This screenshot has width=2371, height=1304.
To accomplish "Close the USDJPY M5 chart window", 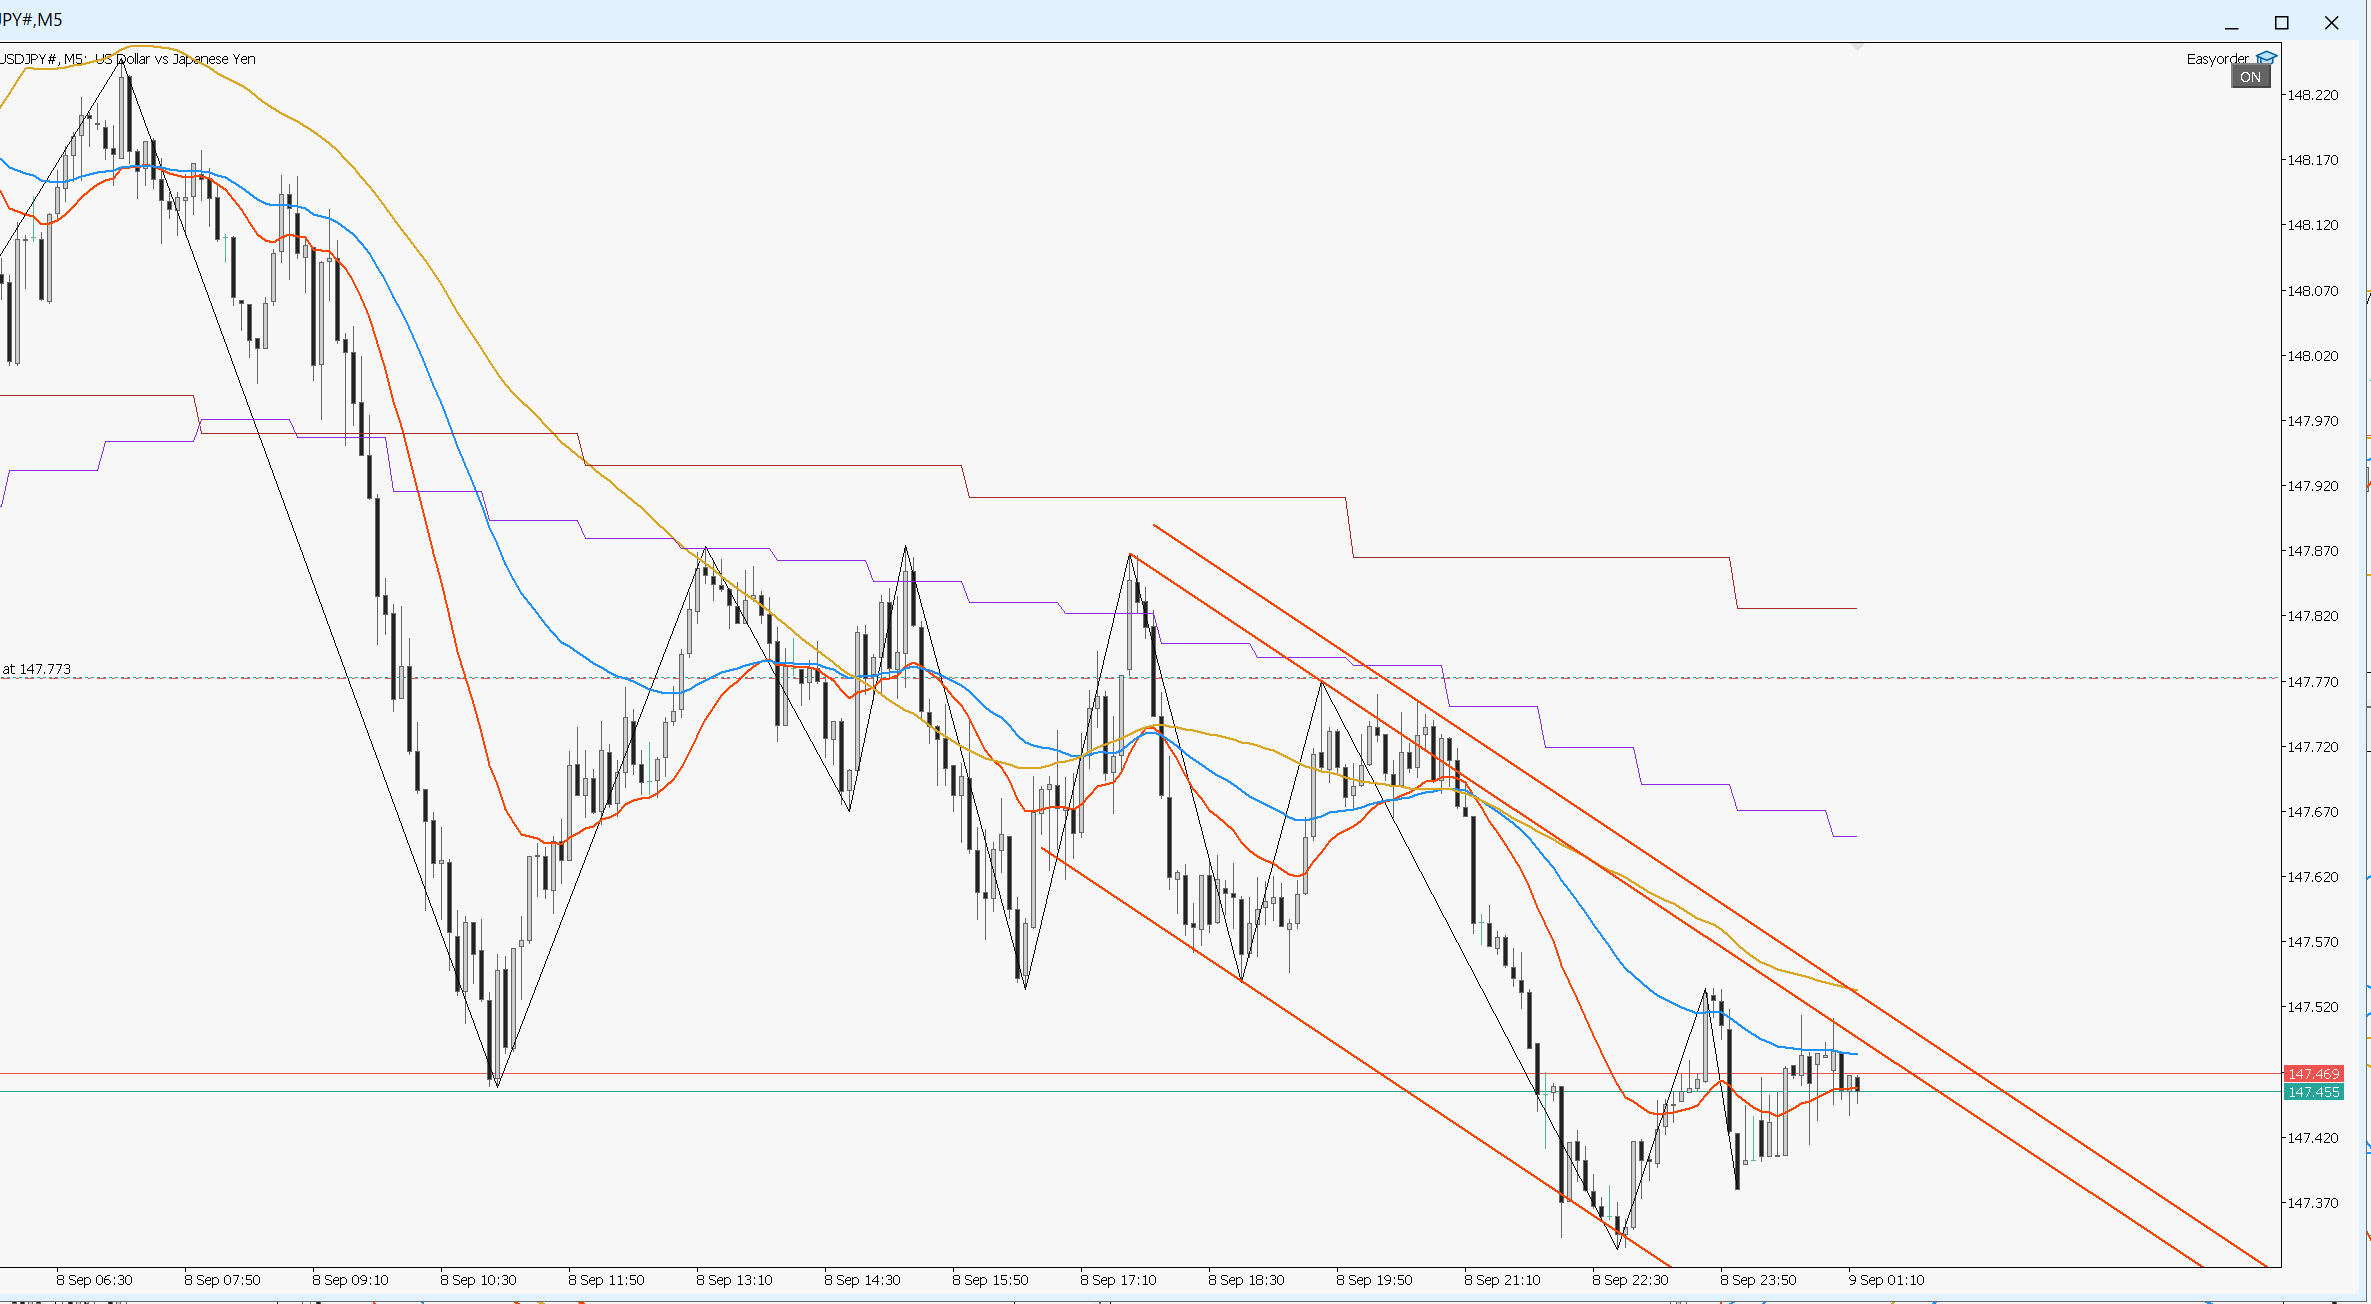I will [2331, 23].
